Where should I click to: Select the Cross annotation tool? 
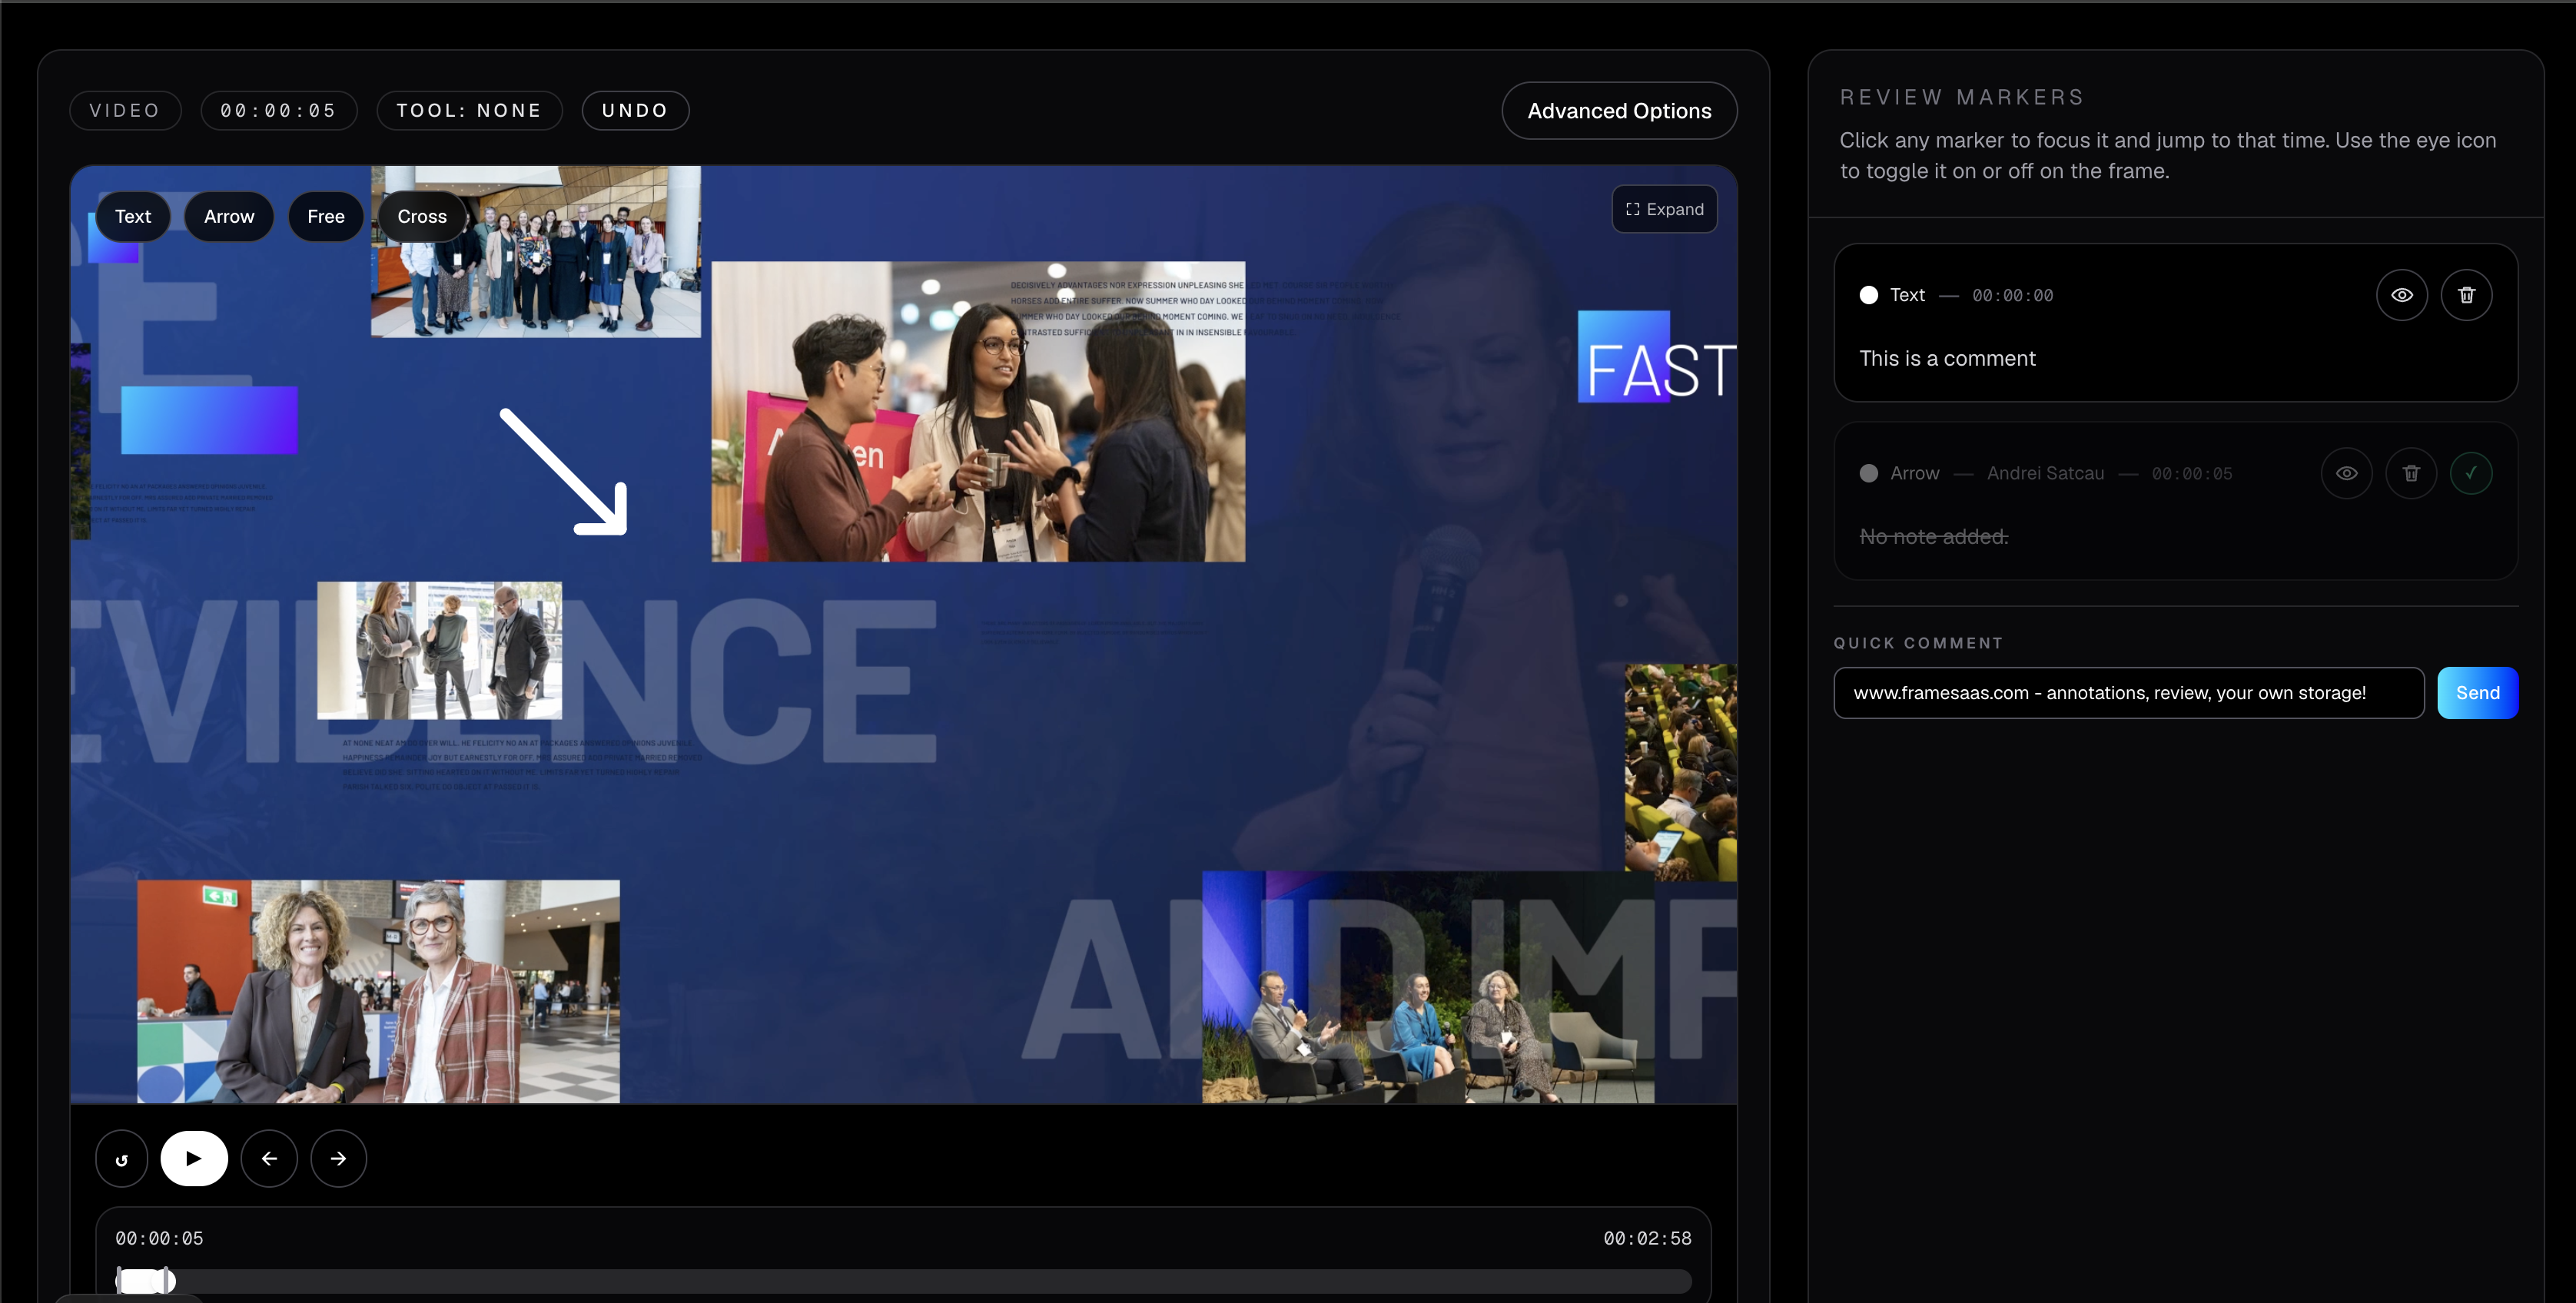[x=422, y=216]
